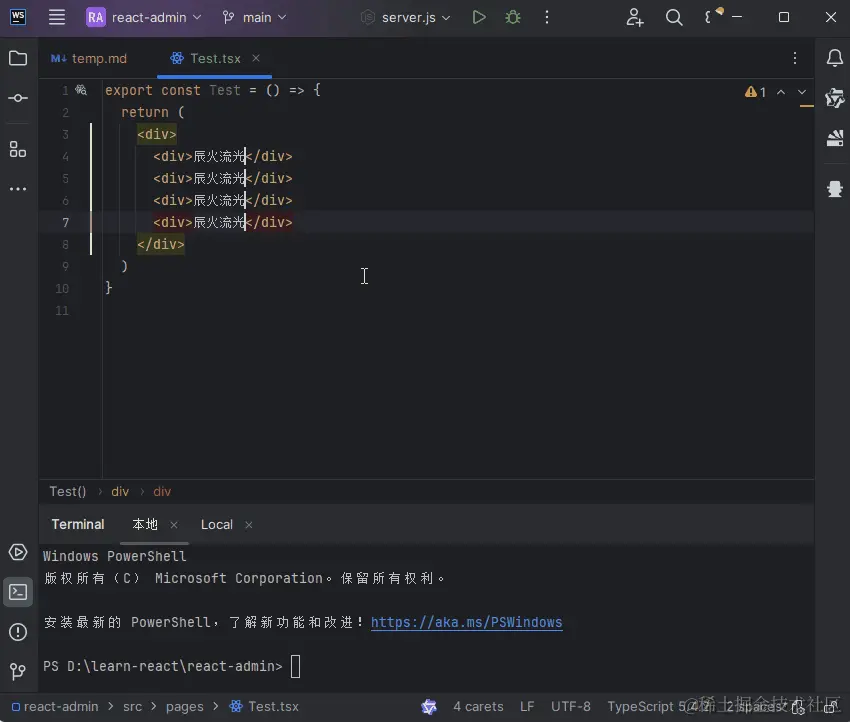The height and width of the screenshot is (722, 850).
Task: Click the LF line separator widget
Action: (x=527, y=706)
